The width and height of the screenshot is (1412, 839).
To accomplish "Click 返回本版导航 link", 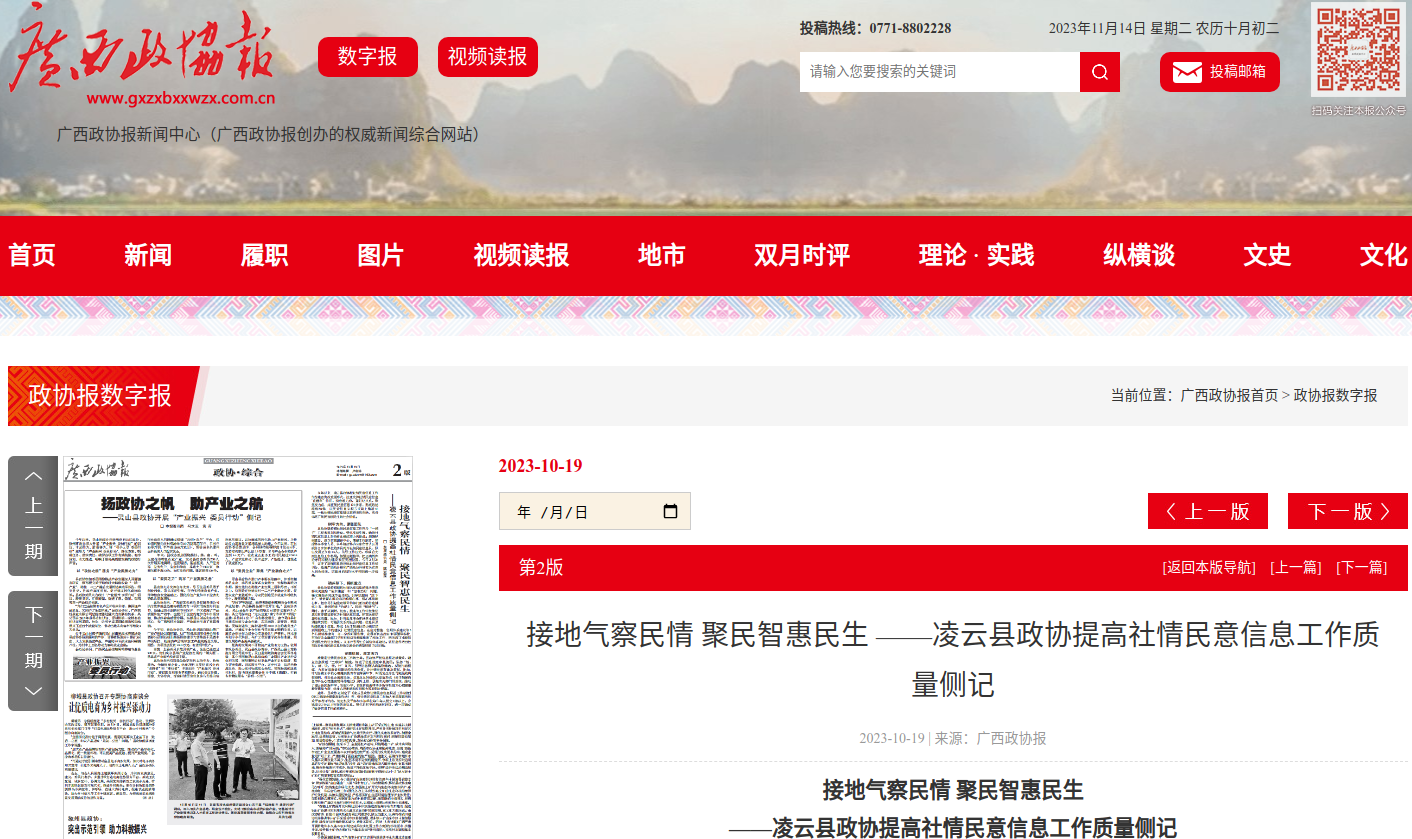I will (1209, 567).
